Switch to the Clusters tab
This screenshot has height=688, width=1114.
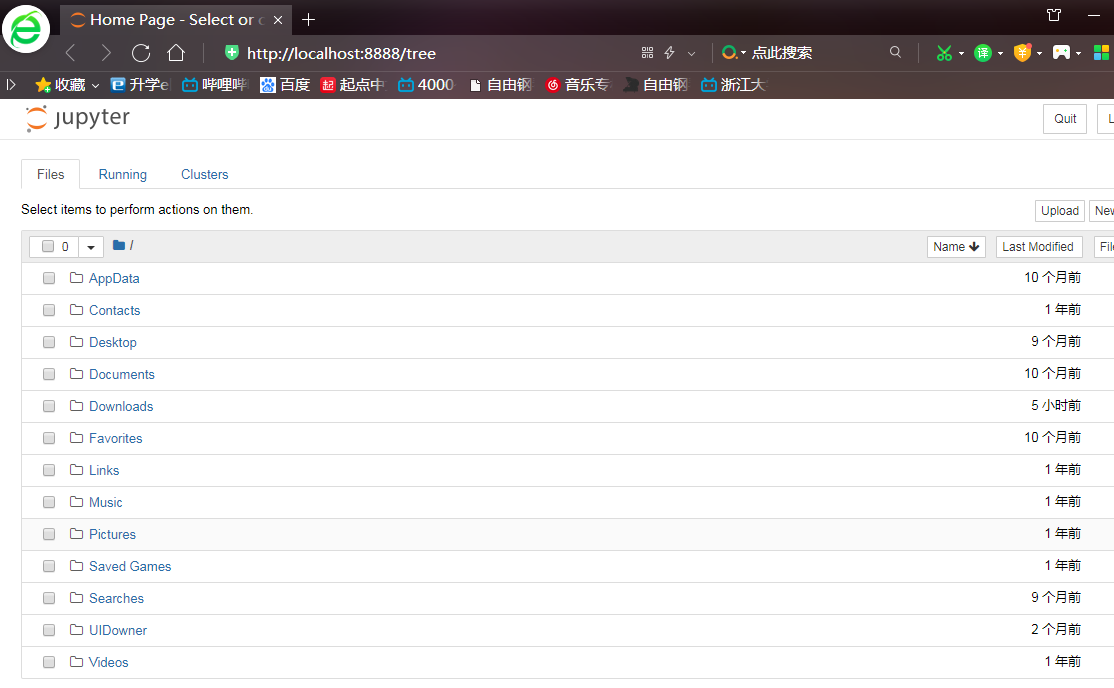click(x=205, y=174)
